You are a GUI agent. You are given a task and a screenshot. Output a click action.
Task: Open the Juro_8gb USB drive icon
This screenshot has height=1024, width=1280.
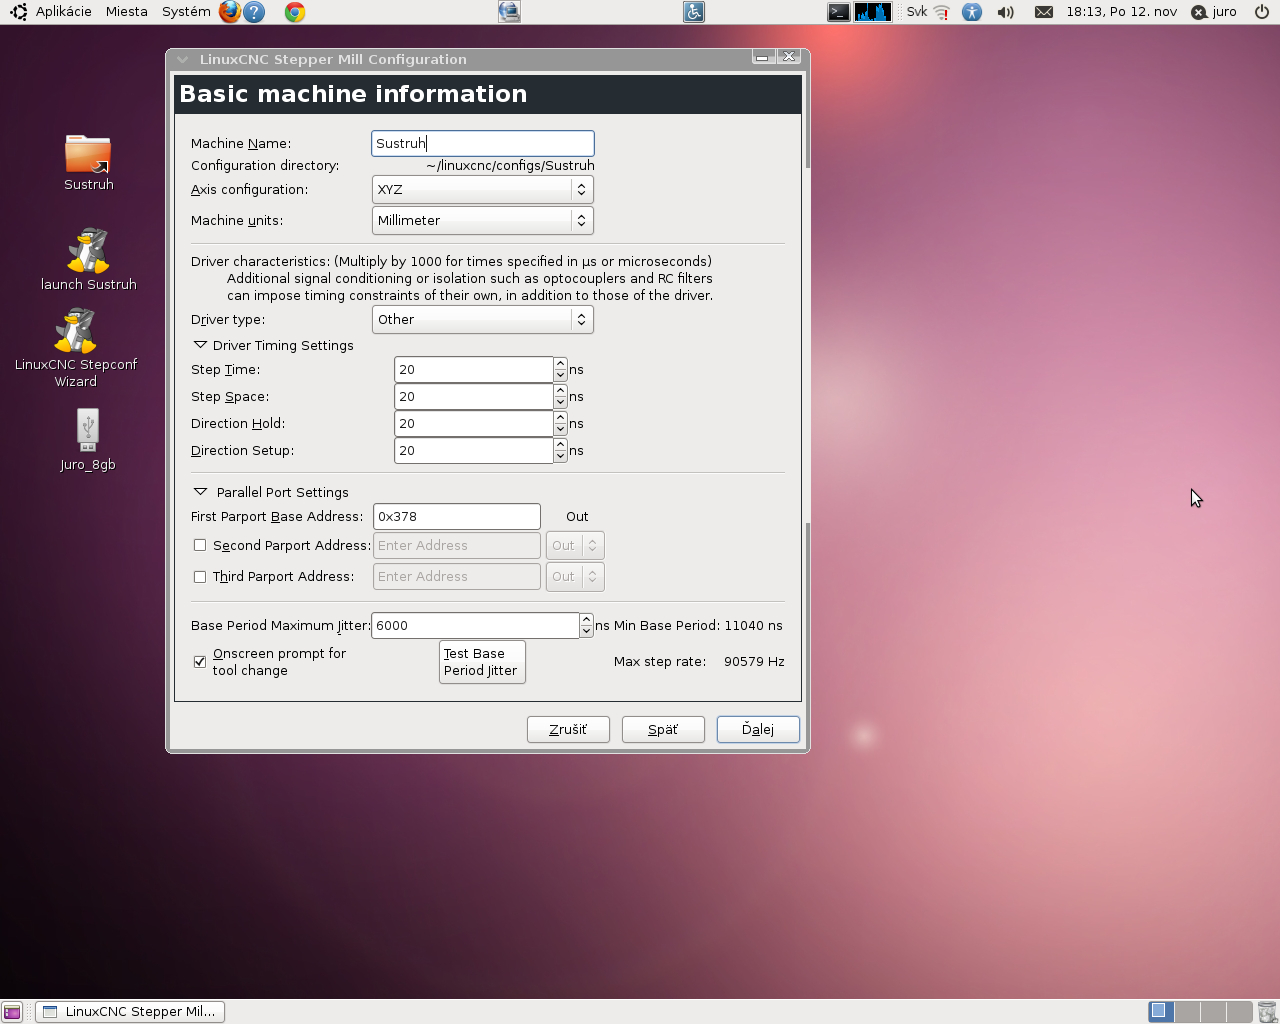click(x=88, y=430)
